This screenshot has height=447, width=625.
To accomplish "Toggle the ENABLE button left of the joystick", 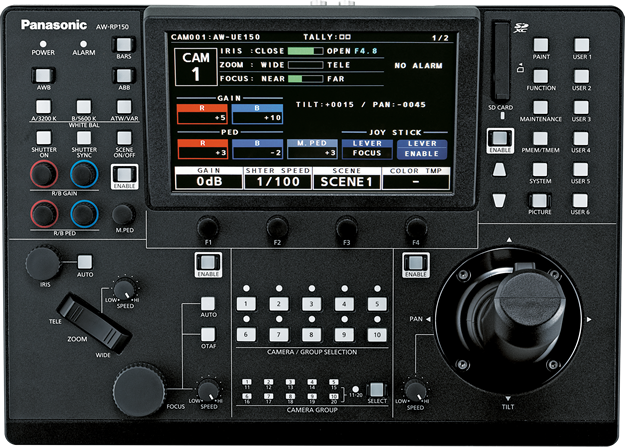I will [x=416, y=265].
